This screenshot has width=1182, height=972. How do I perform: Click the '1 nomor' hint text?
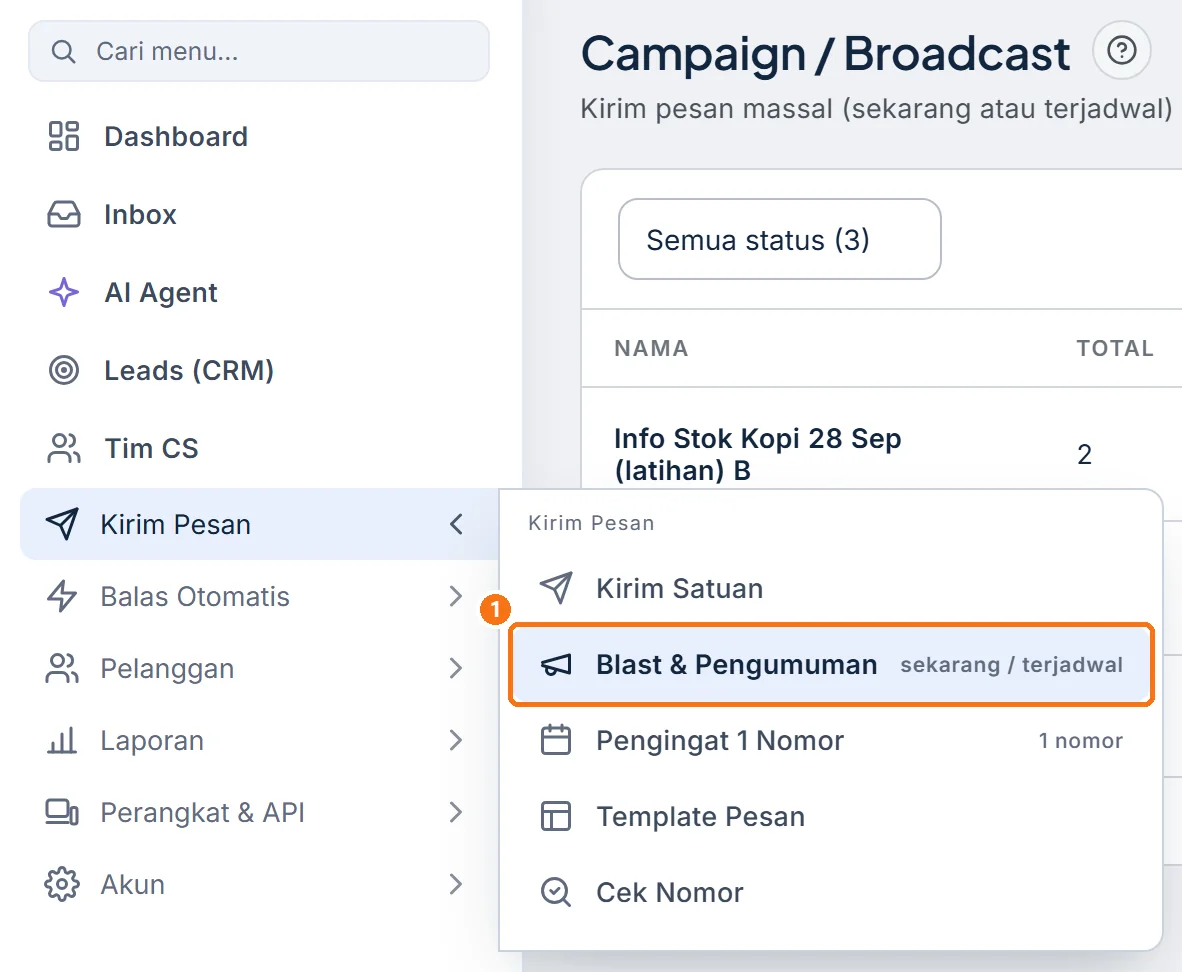click(1081, 740)
